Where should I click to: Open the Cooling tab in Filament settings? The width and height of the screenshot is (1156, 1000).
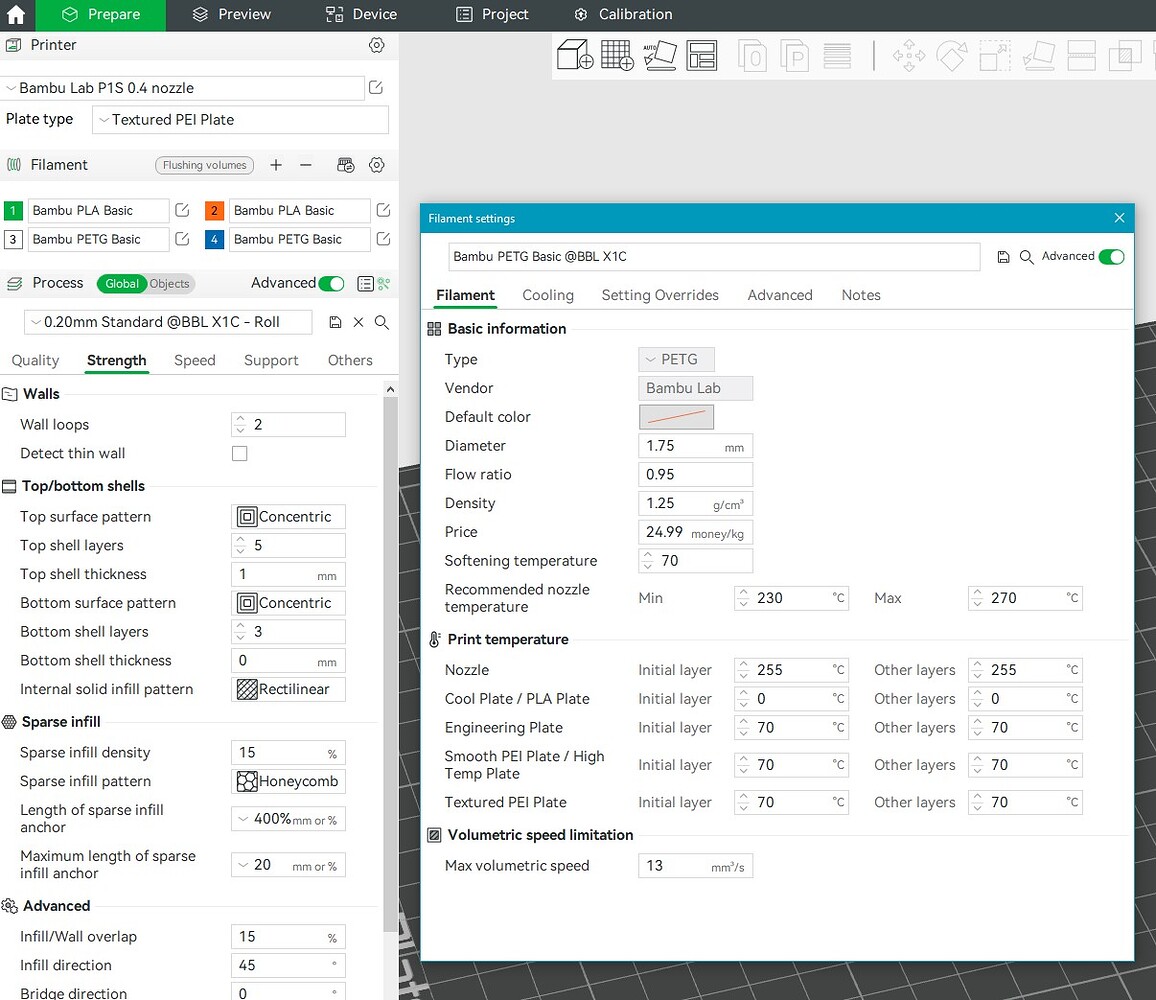click(x=548, y=295)
